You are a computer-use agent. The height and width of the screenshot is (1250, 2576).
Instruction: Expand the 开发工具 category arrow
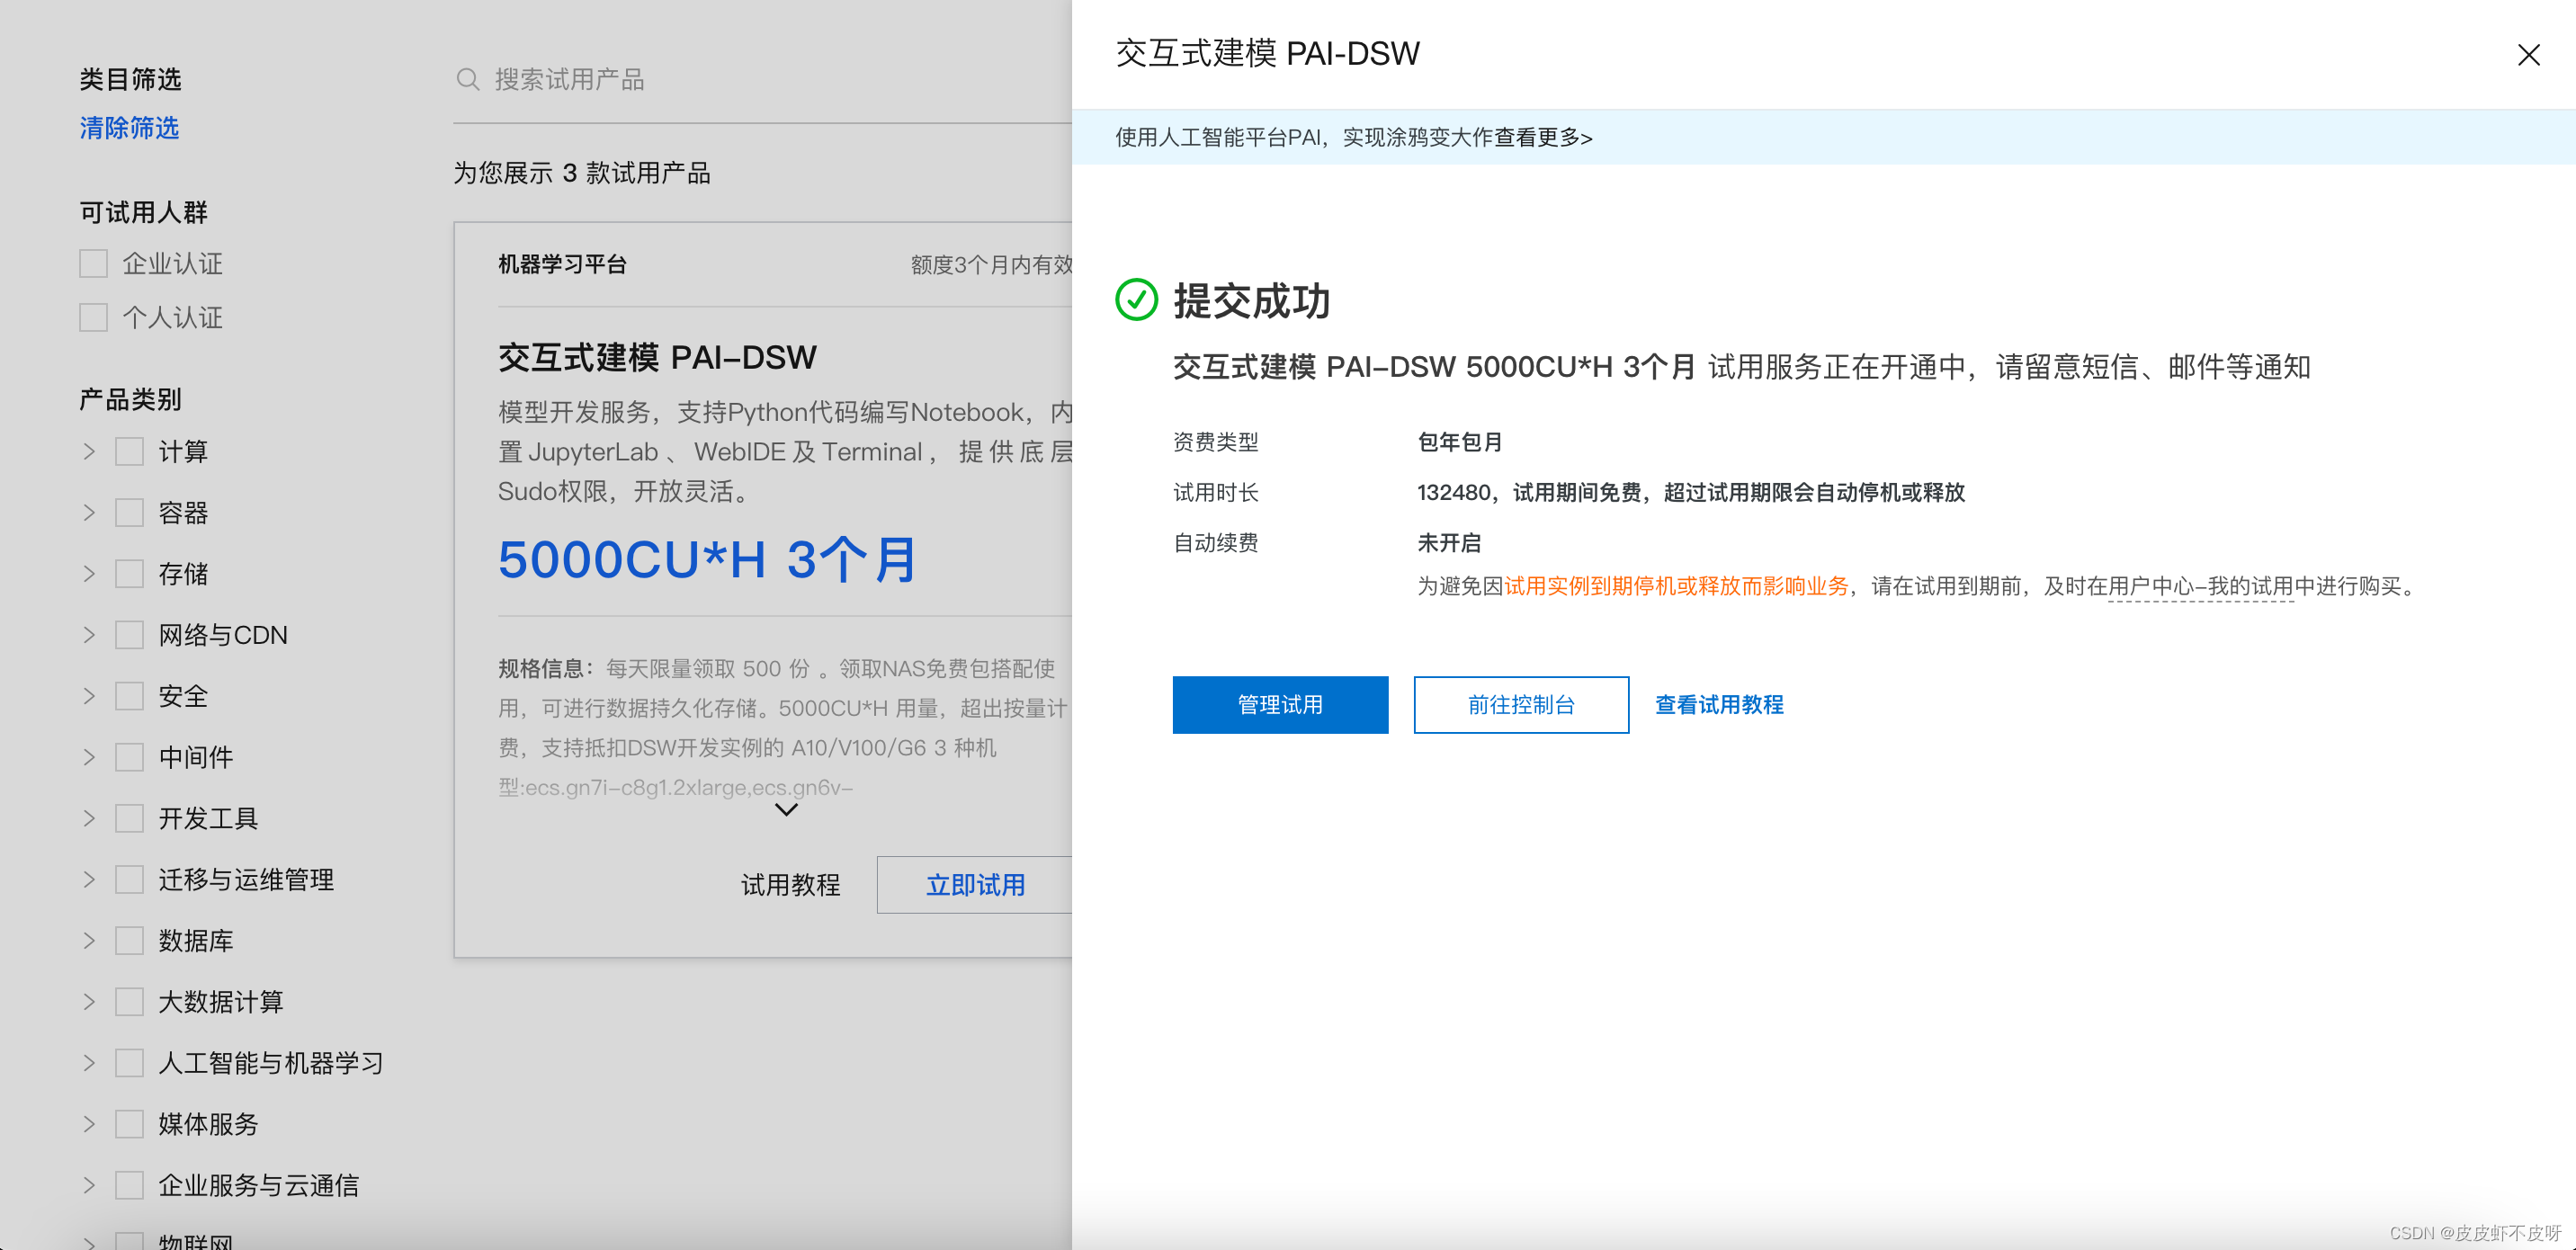pyautogui.click(x=89, y=819)
